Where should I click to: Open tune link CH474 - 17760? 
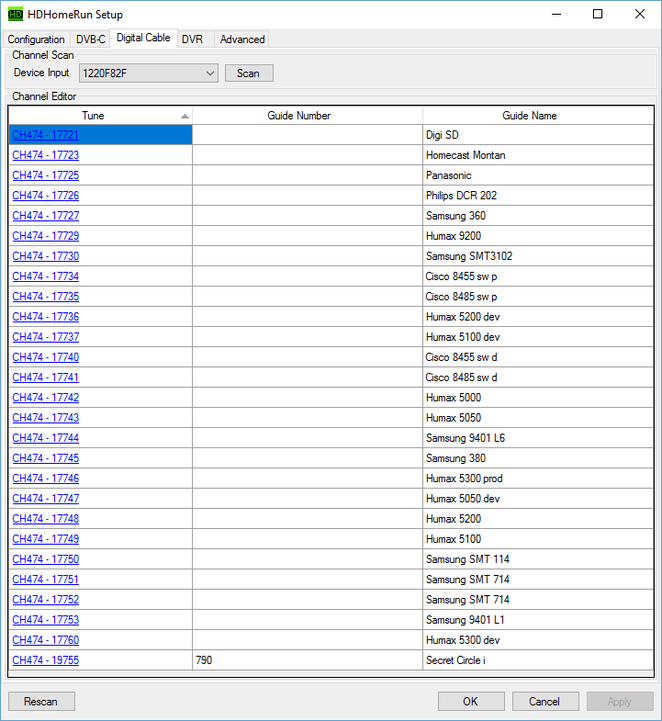(x=46, y=640)
